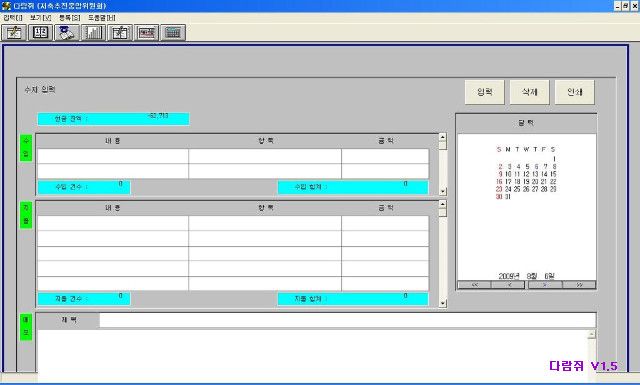
Task: Open the toolbar icon with blue-capped figure and book
Action: [x=67, y=33]
